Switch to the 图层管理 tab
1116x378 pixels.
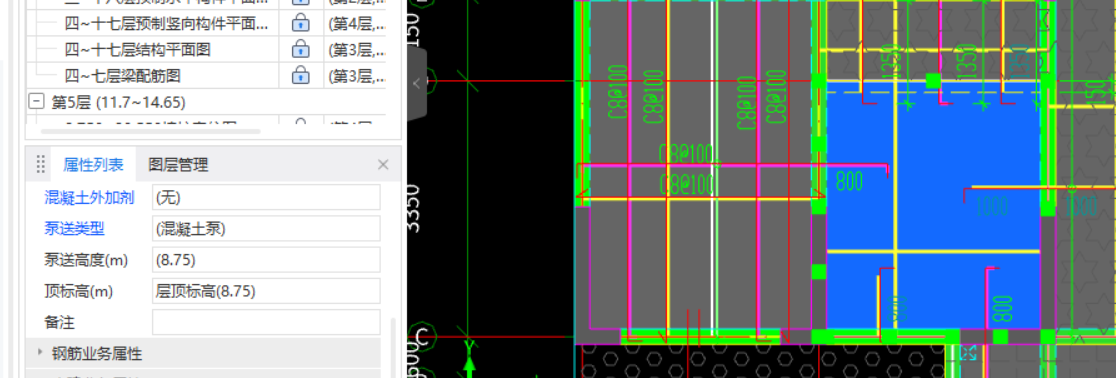(x=178, y=165)
